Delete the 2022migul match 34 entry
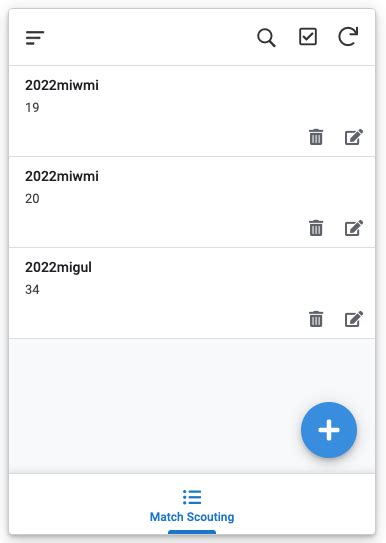386x543 pixels. (x=316, y=319)
